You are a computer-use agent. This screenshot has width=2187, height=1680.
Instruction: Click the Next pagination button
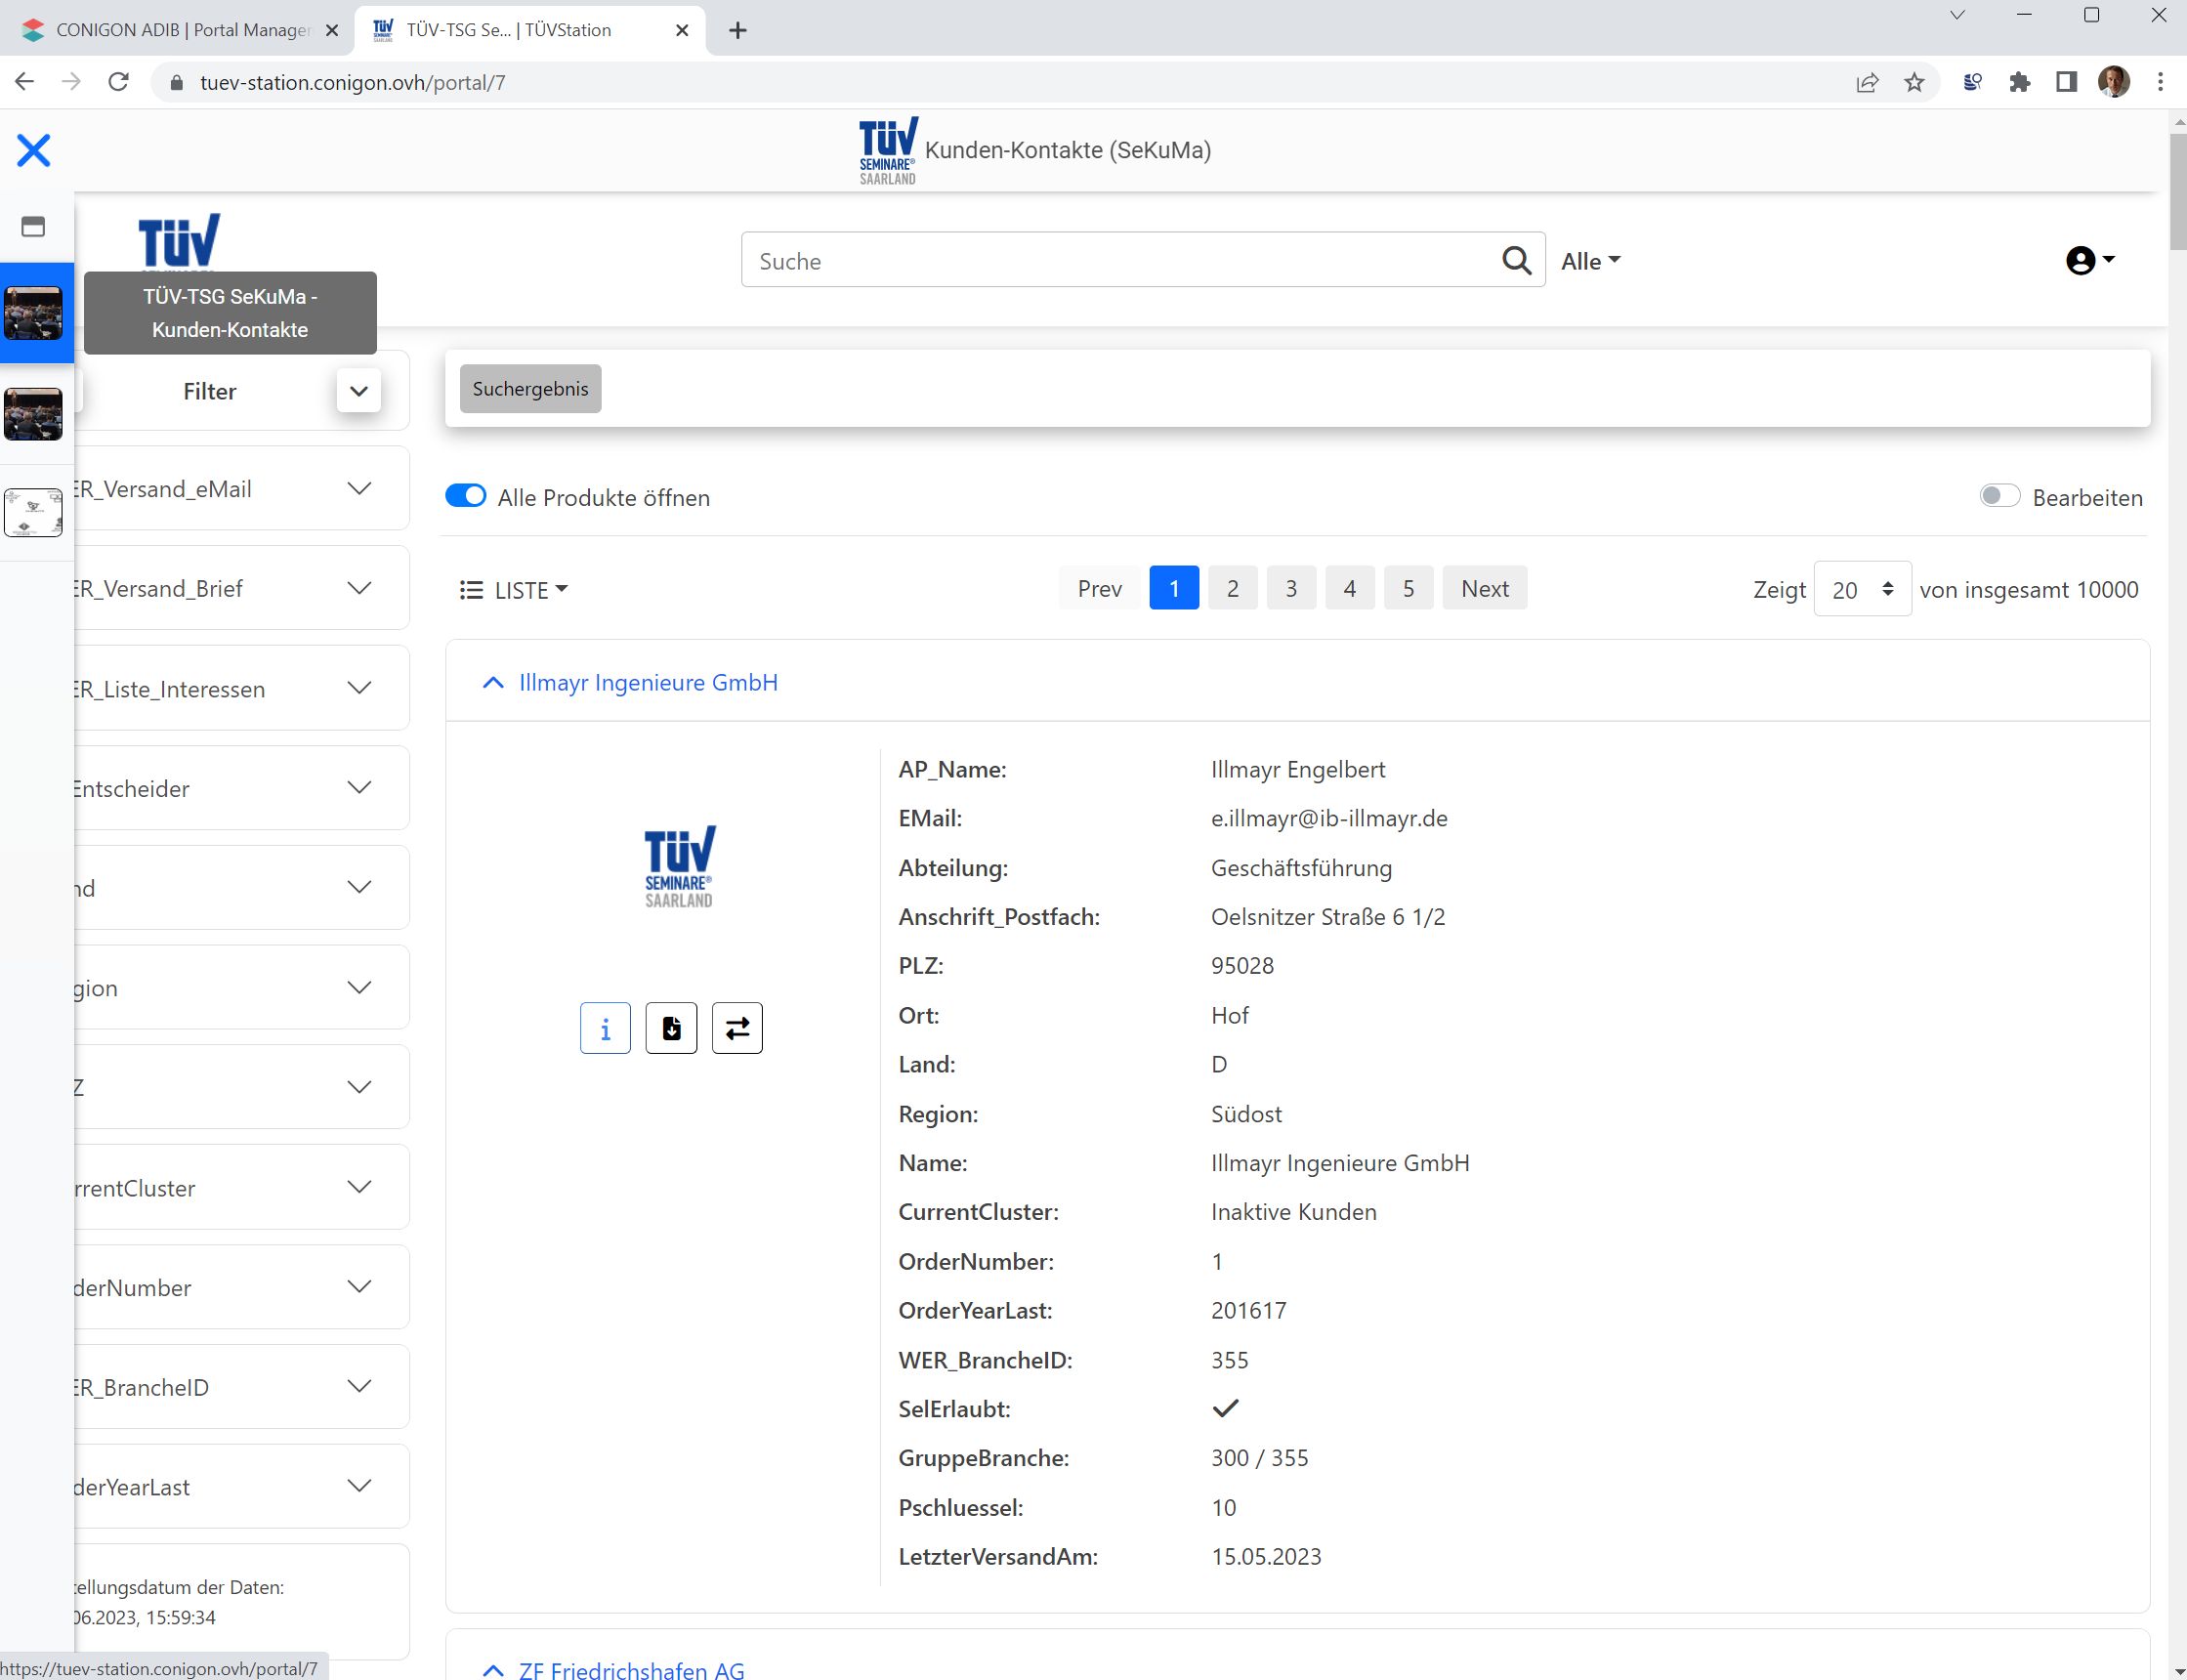(1484, 588)
